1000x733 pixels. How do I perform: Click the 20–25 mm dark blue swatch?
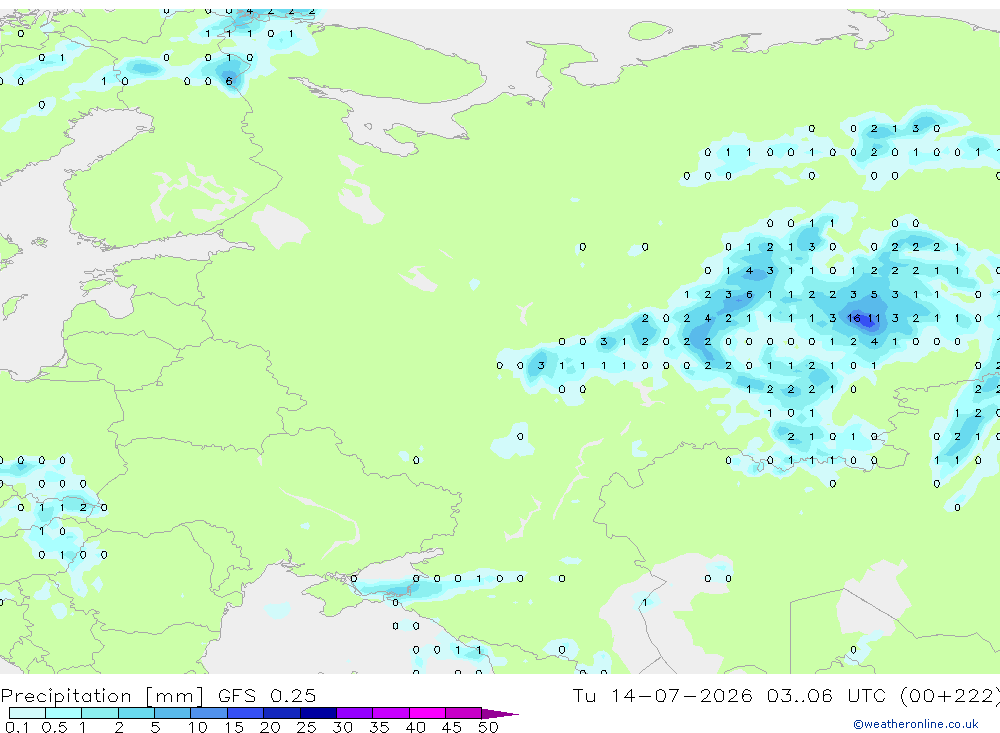coord(282,713)
